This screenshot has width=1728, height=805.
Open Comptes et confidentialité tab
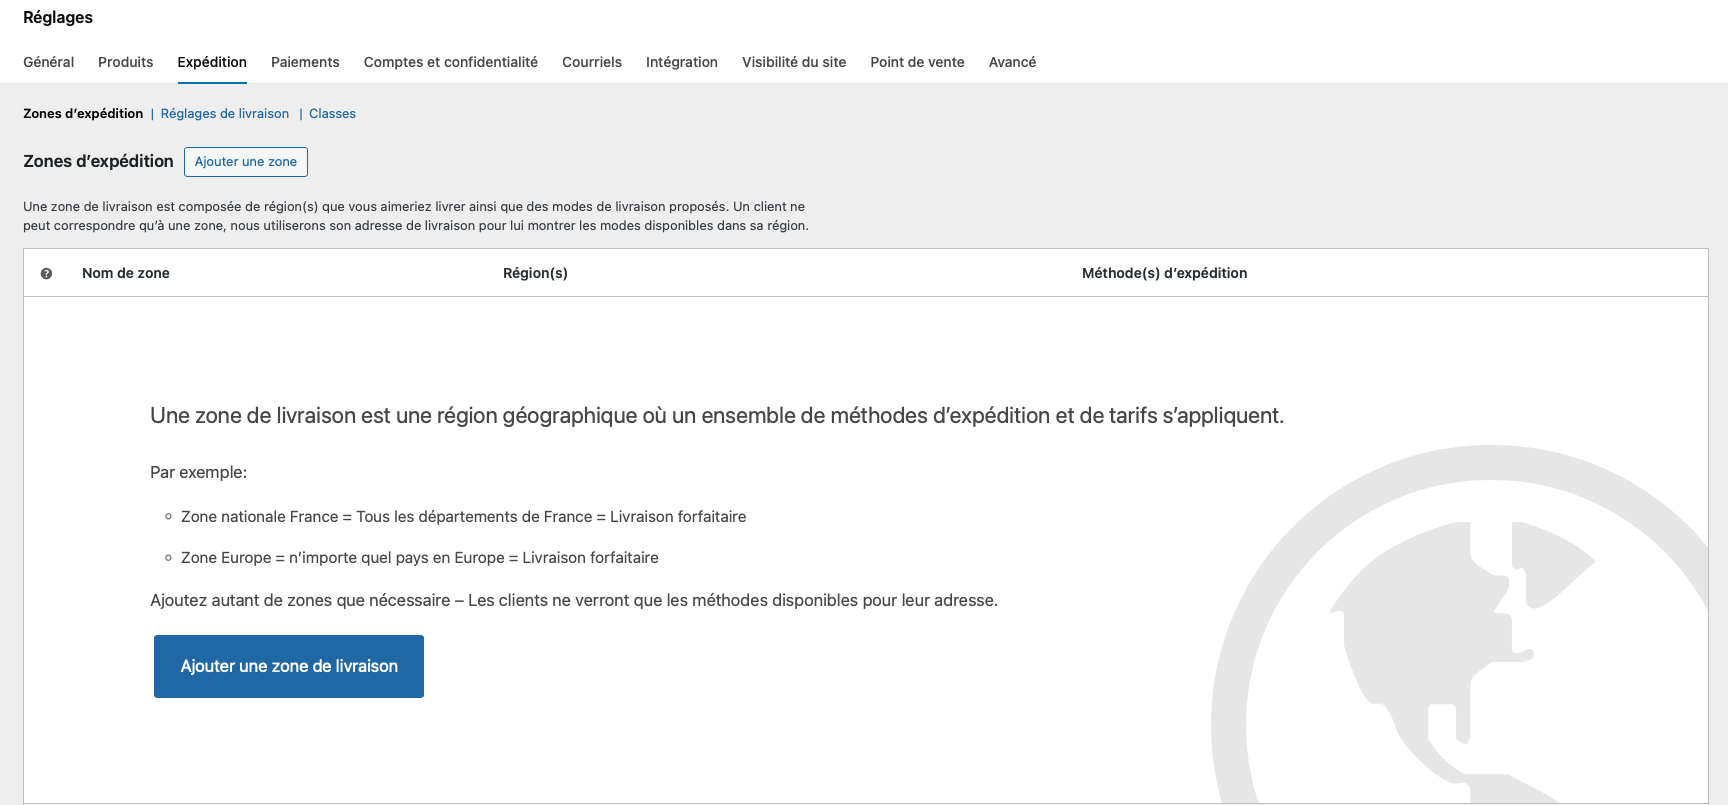[450, 62]
